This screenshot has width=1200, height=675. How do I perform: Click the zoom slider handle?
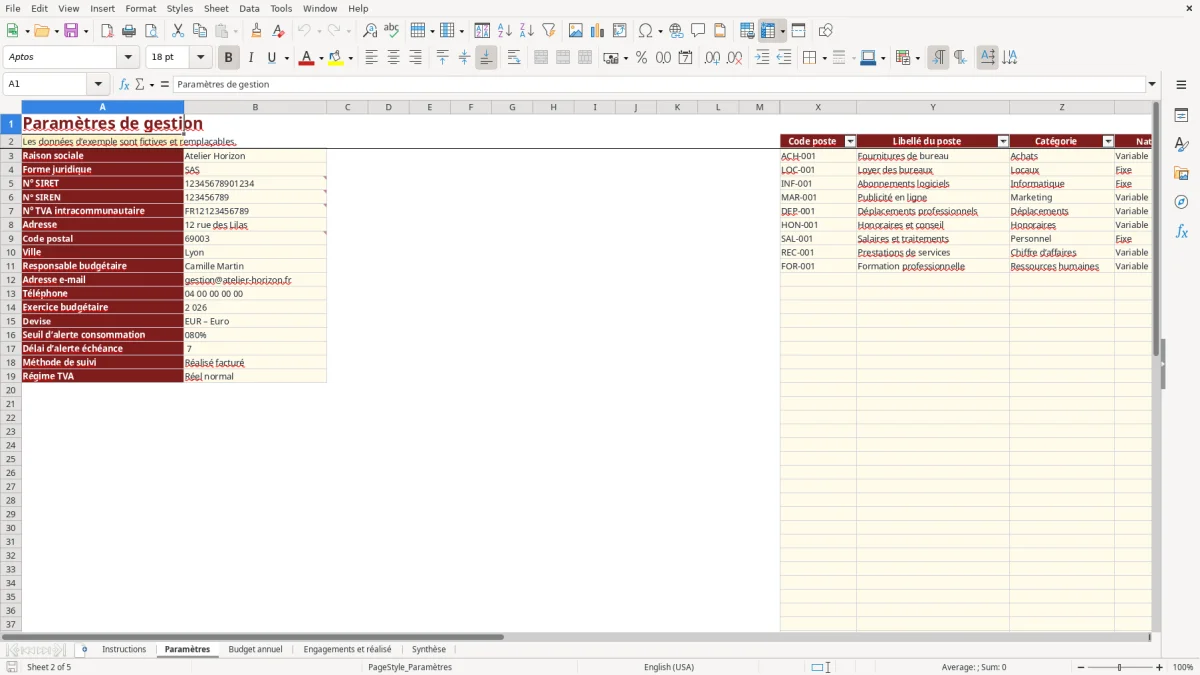point(1120,667)
